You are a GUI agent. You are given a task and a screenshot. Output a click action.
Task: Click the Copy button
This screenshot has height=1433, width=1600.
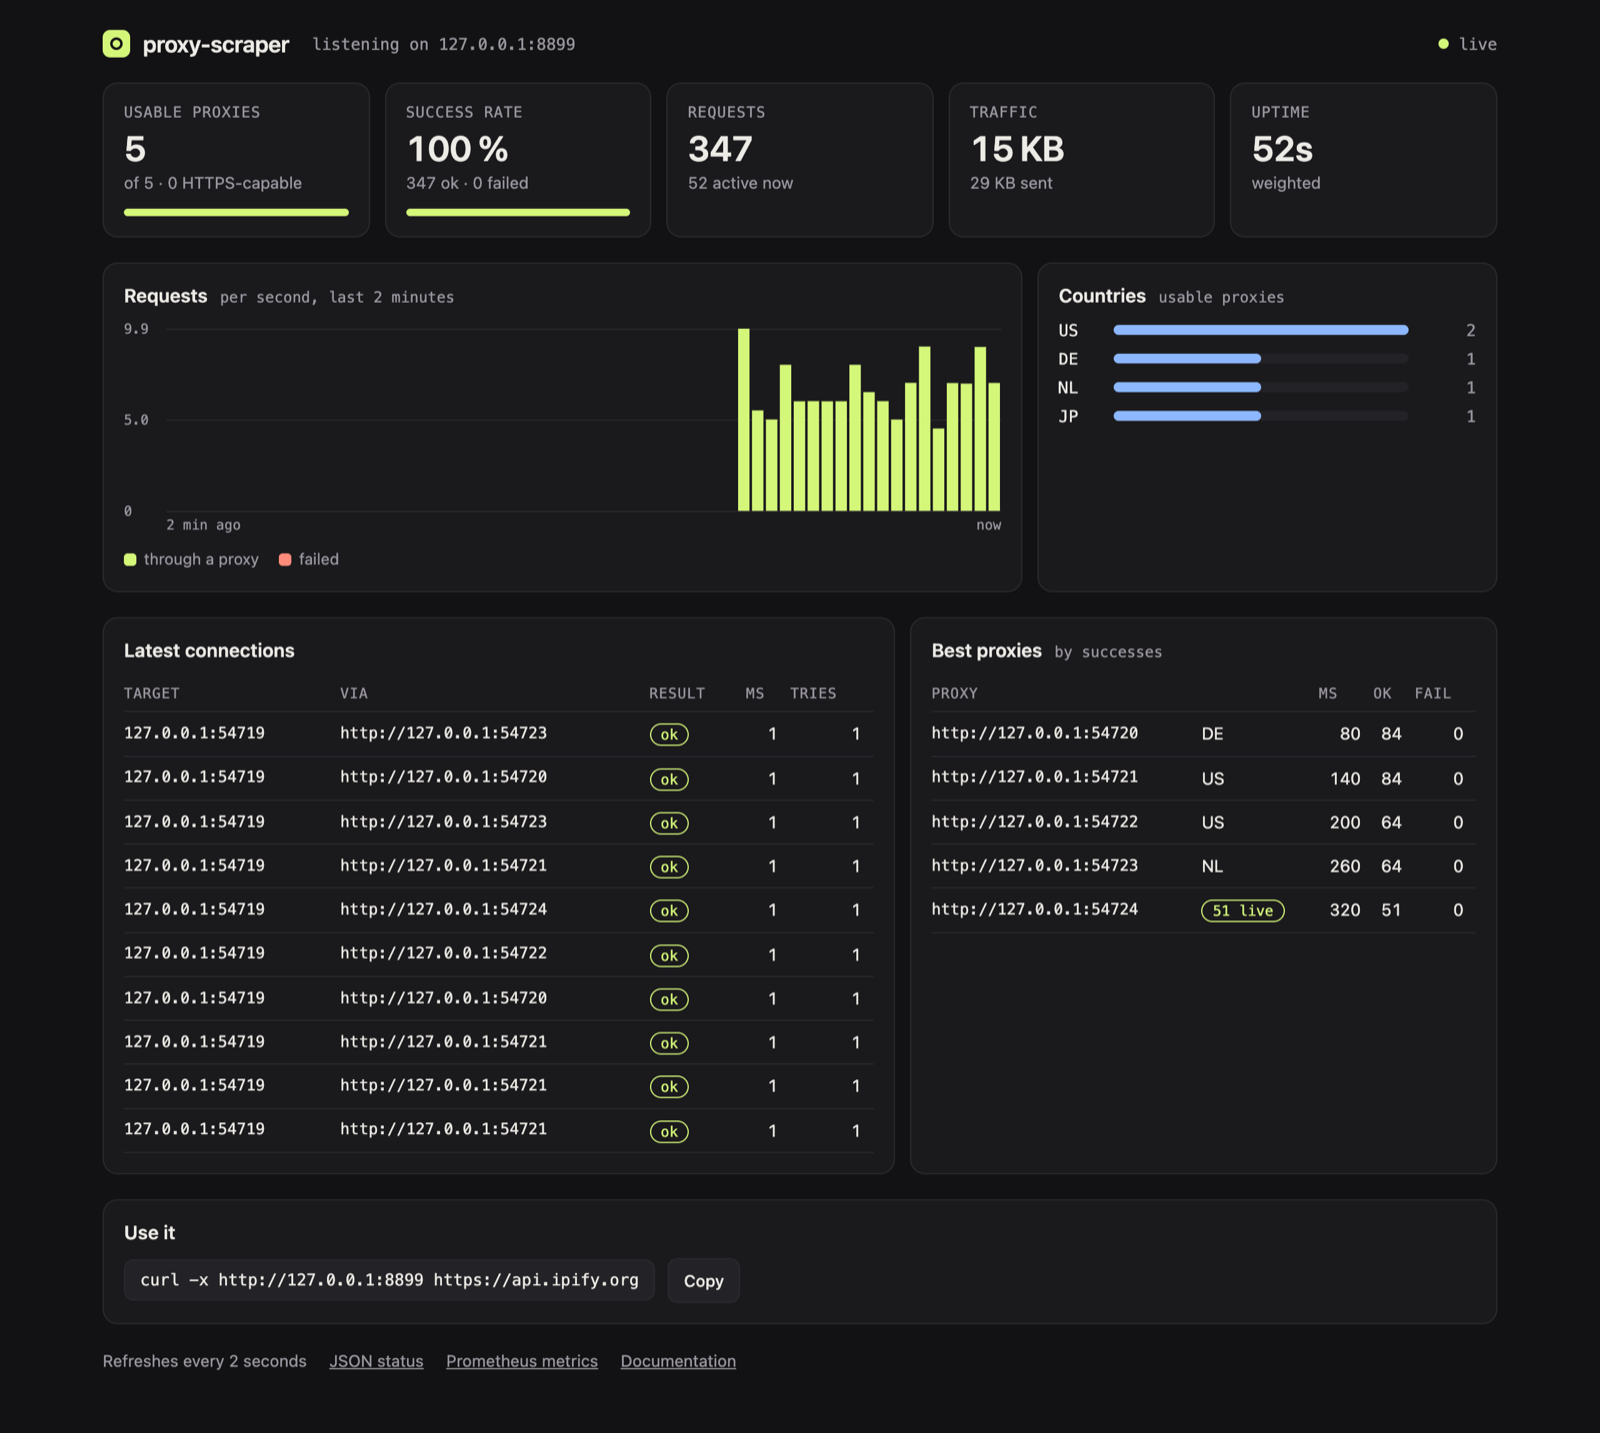tap(703, 1281)
